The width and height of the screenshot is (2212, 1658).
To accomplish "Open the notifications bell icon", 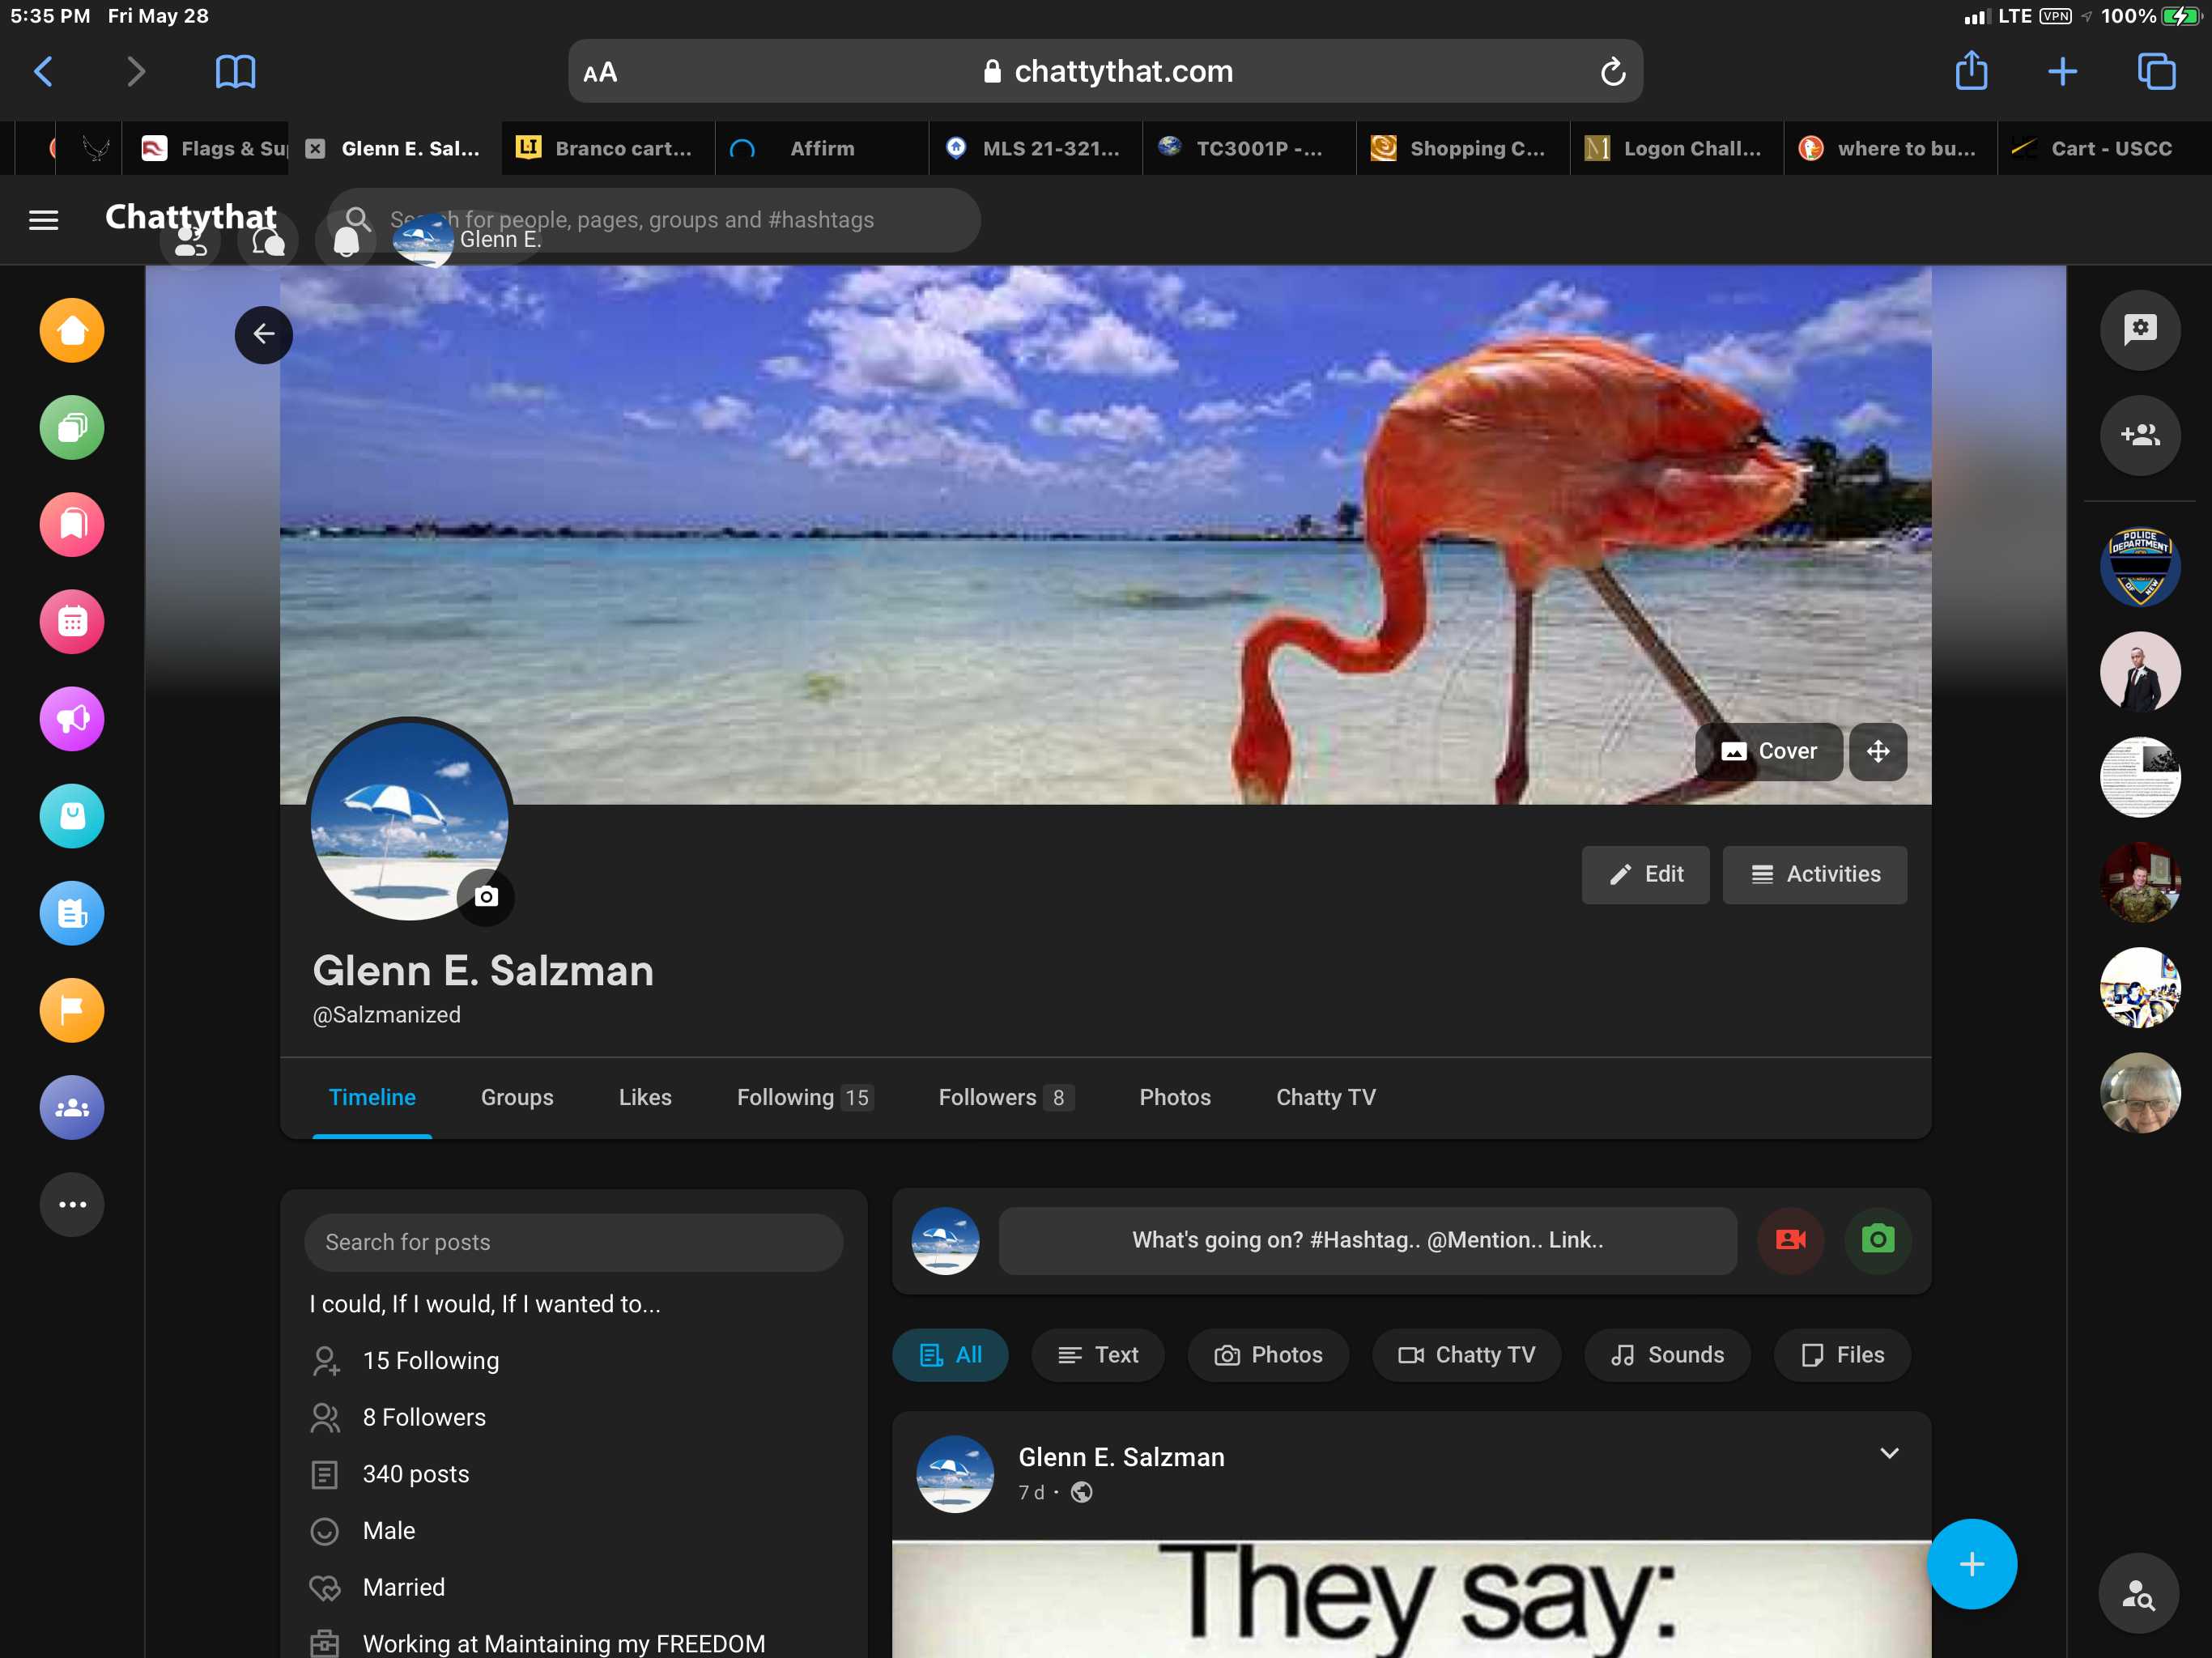I will click(346, 240).
